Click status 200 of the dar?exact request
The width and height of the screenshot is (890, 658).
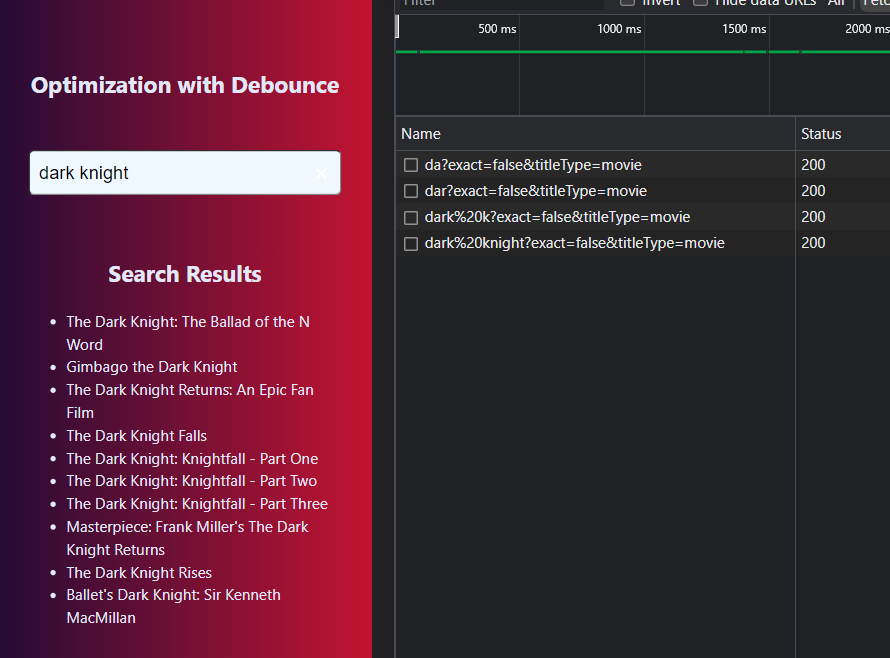tap(813, 191)
